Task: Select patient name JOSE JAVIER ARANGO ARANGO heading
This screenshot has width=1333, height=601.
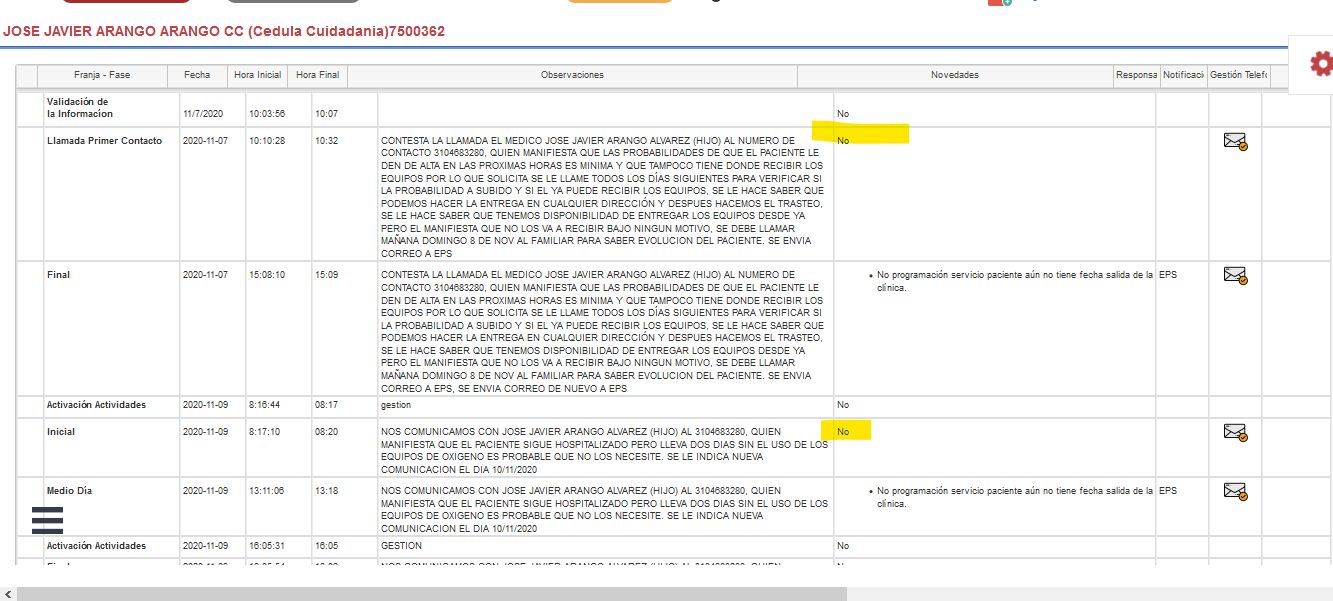Action: click(x=224, y=32)
